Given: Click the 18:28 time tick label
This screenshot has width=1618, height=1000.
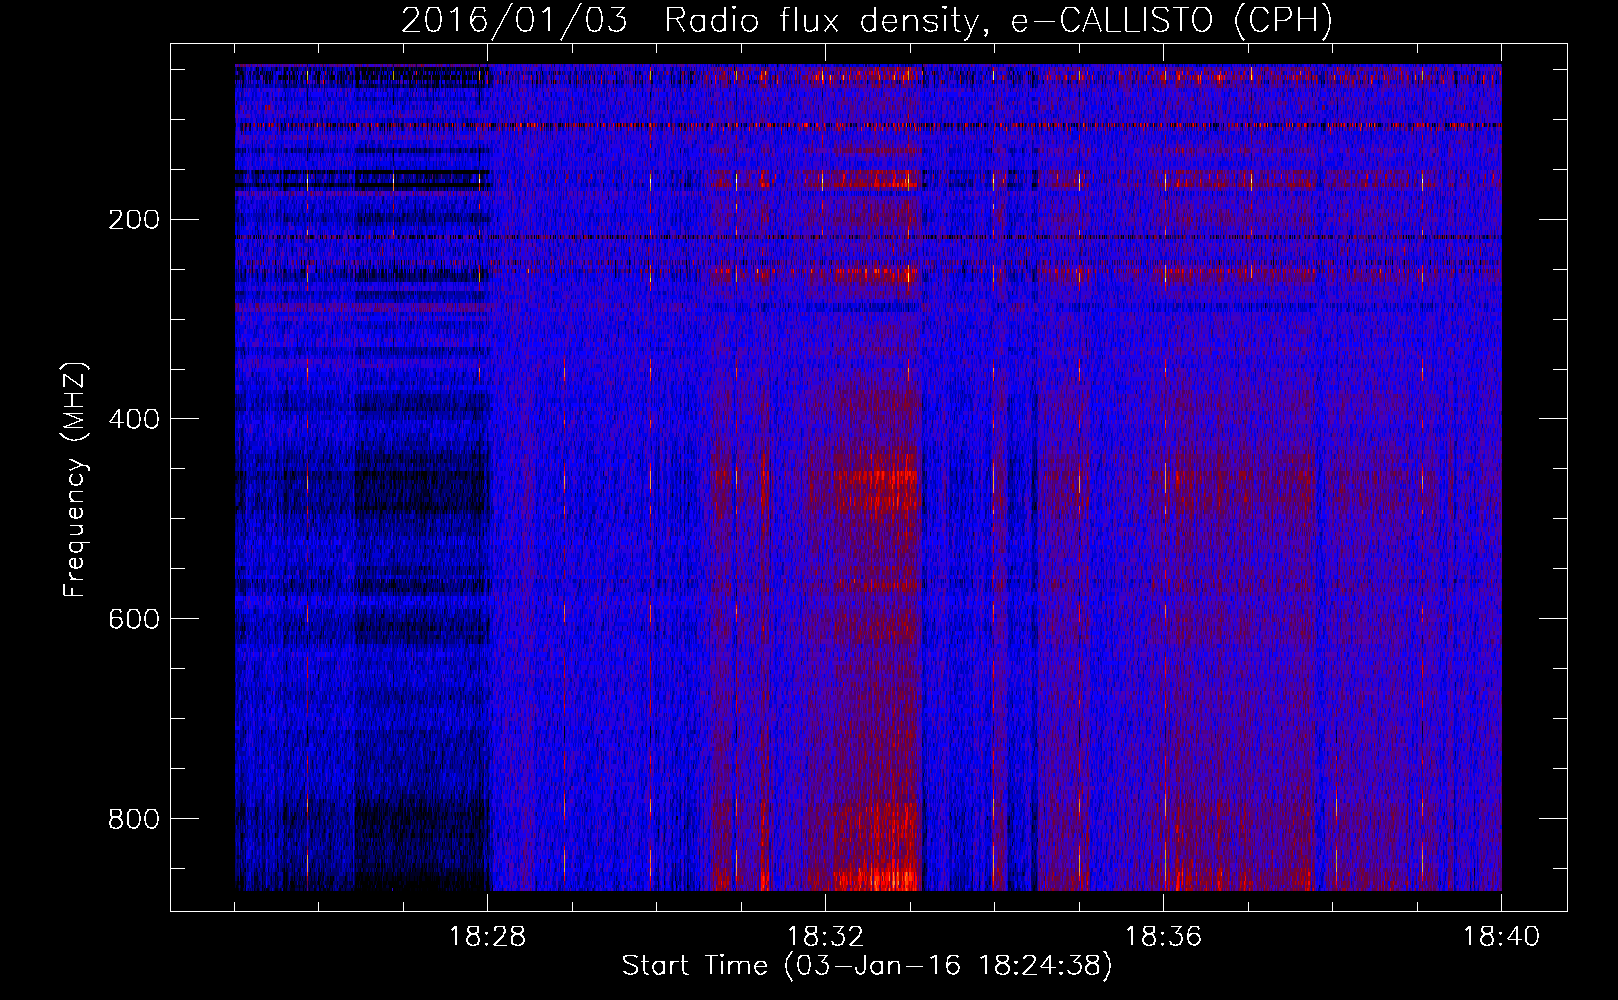Looking at the screenshot, I should pyautogui.click(x=488, y=937).
